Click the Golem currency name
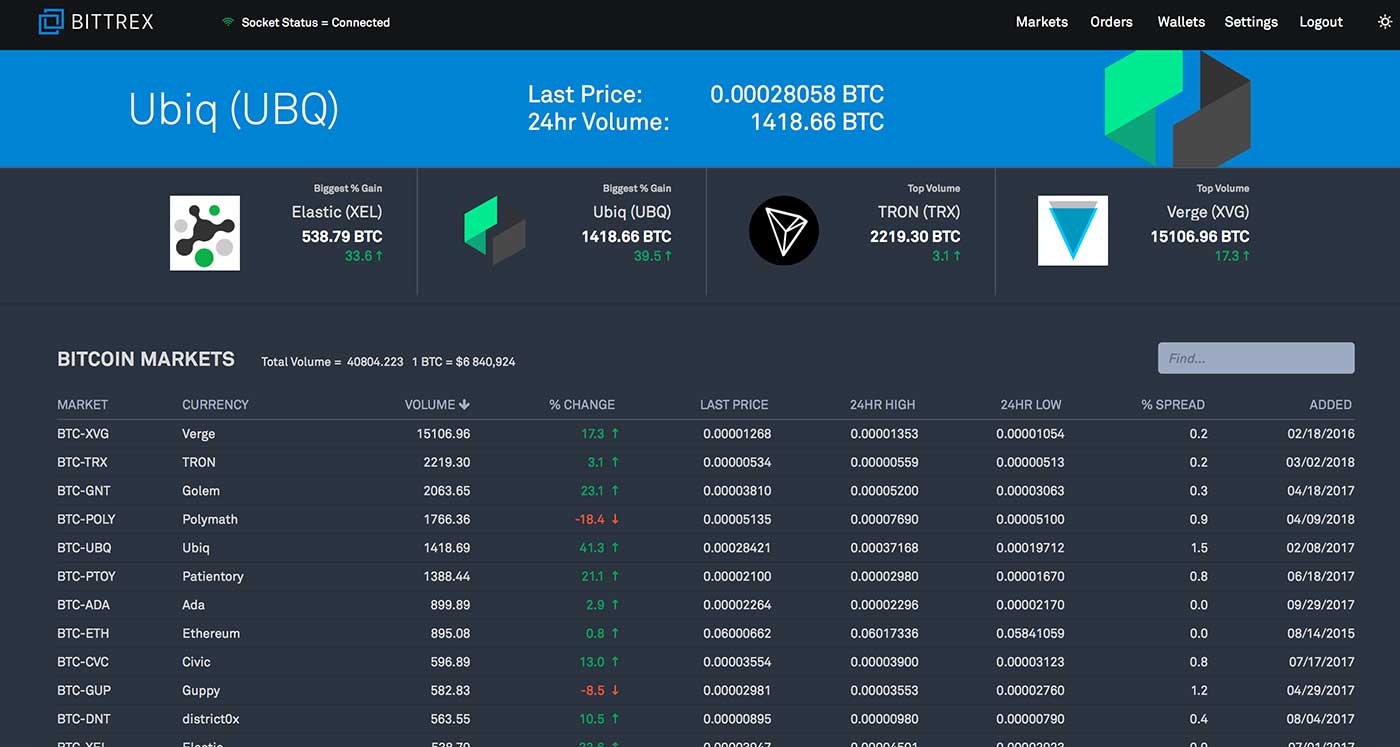Viewport: 1400px width, 747px height. pyautogui.click(x=201, y=491)
